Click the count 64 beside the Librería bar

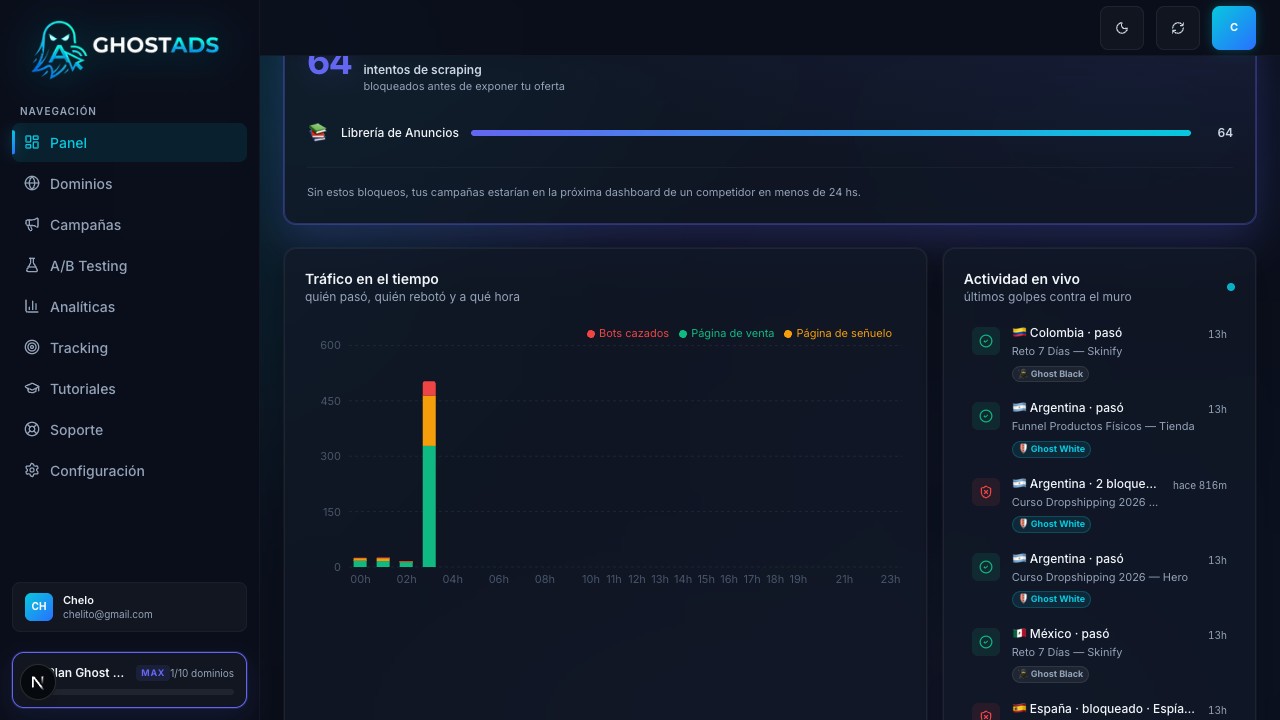point(1225,133)
